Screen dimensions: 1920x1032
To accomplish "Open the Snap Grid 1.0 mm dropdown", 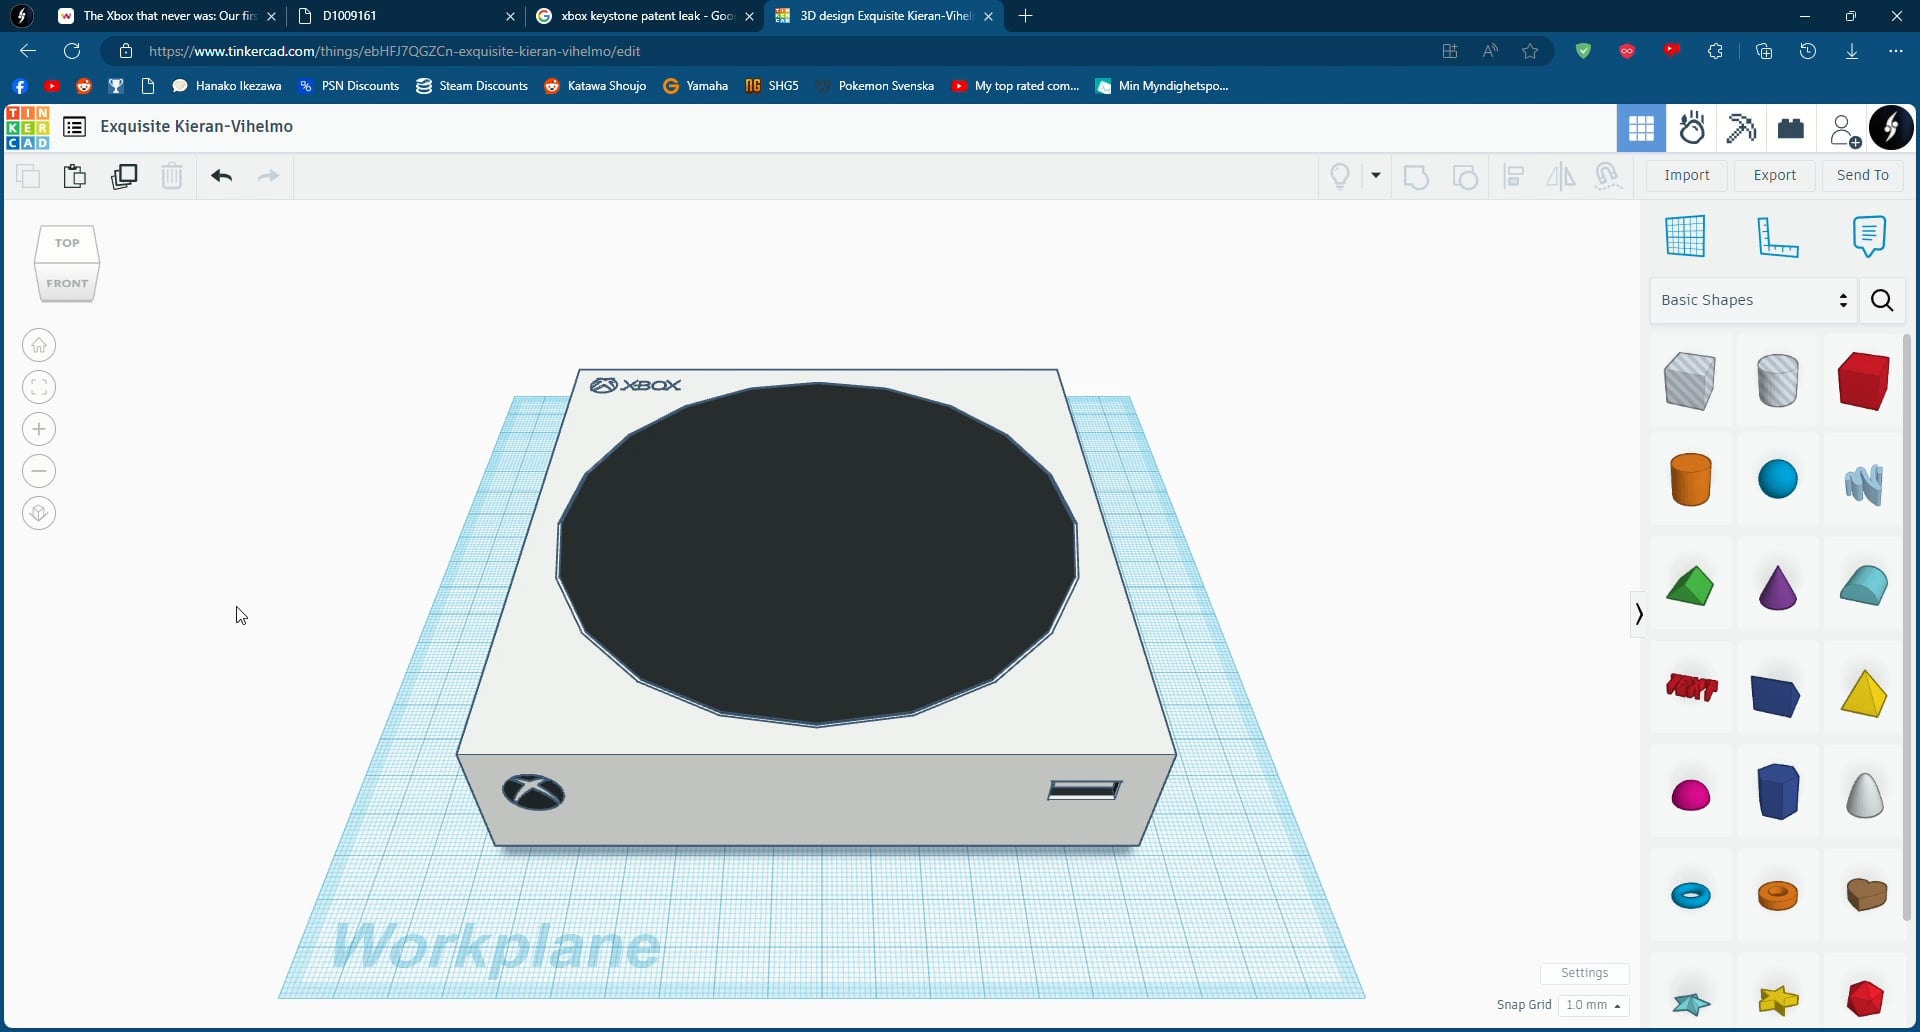I will pyautogui.click(x=1593, y=1005).
